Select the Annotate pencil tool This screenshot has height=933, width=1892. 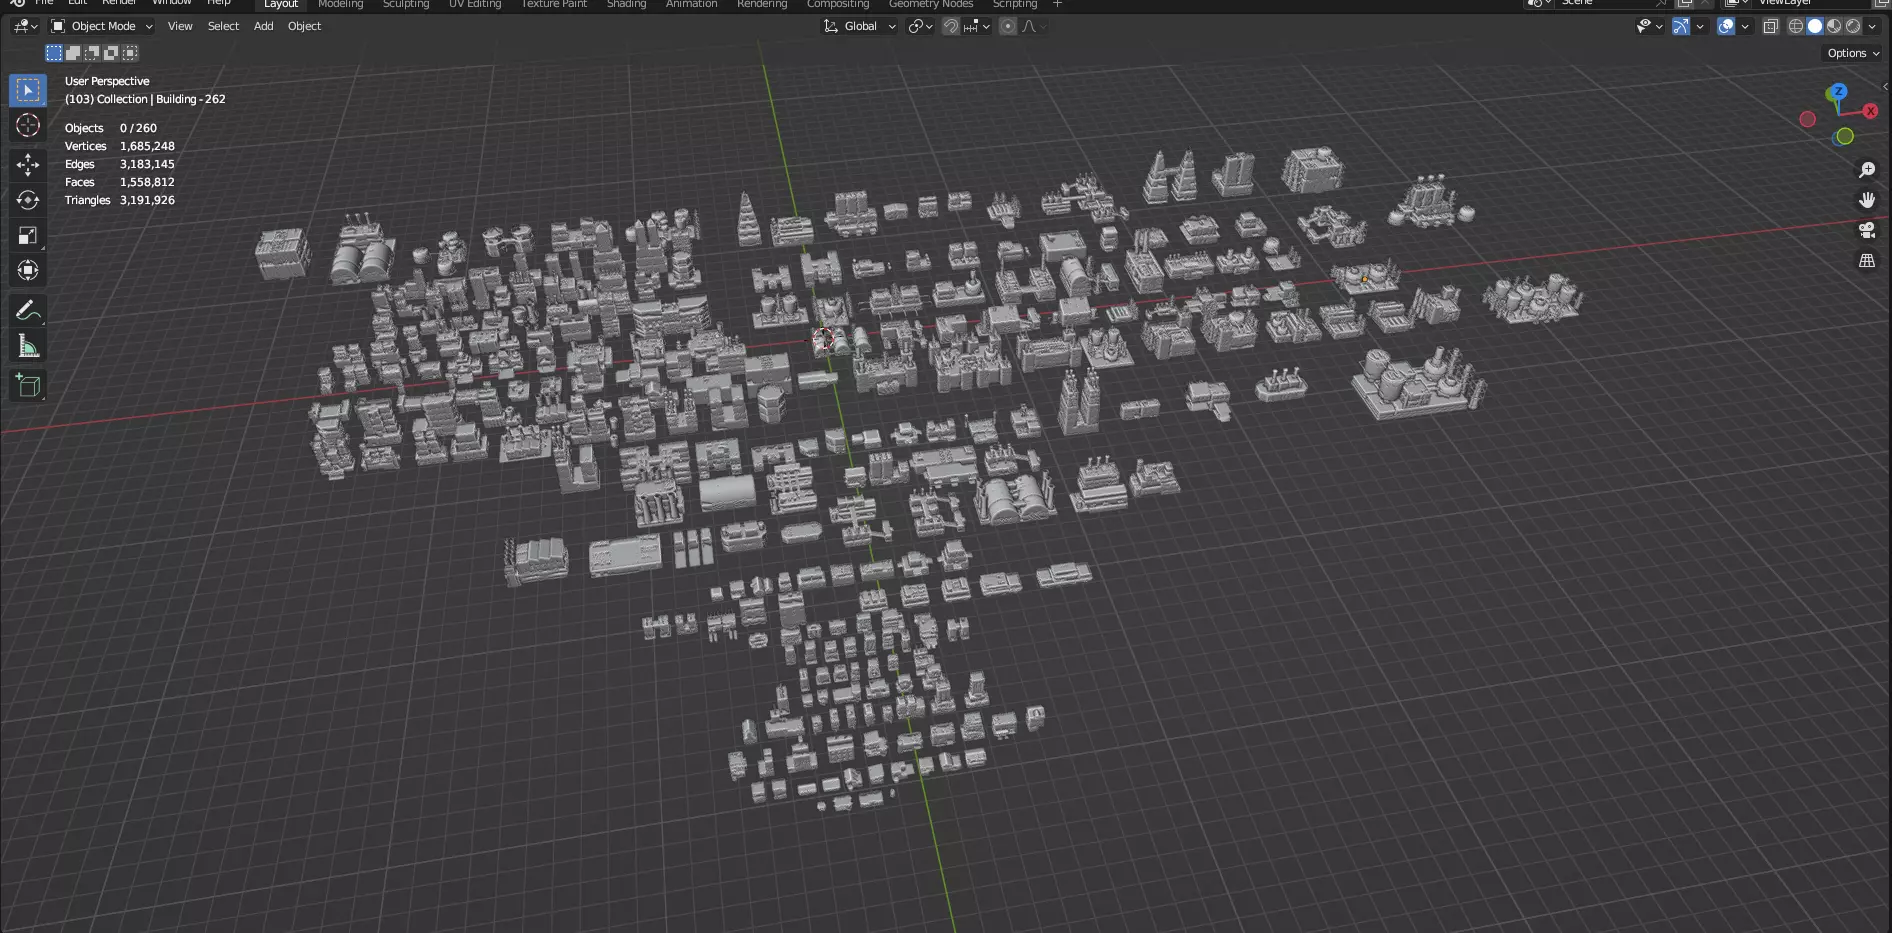click(28, 311)
